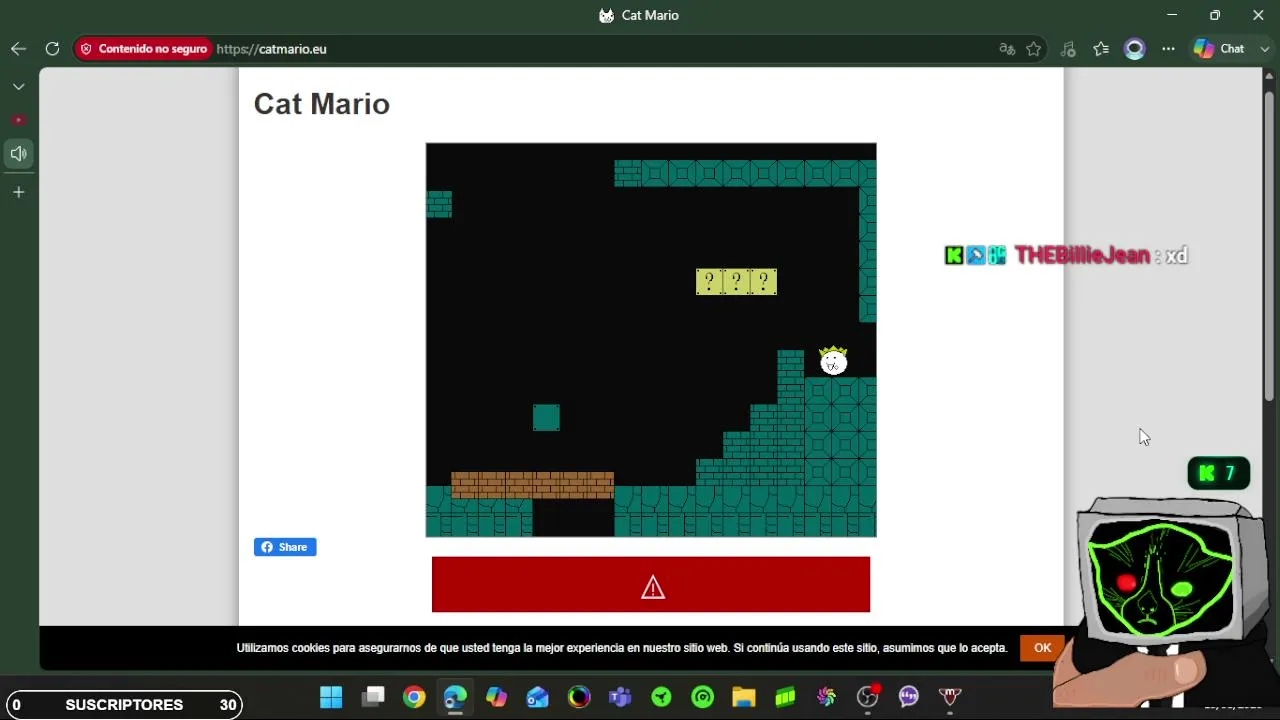This screenshot has width=1280, height=720.
Task: Click the THEBillieJean chat username
Action: point(1082,255)
